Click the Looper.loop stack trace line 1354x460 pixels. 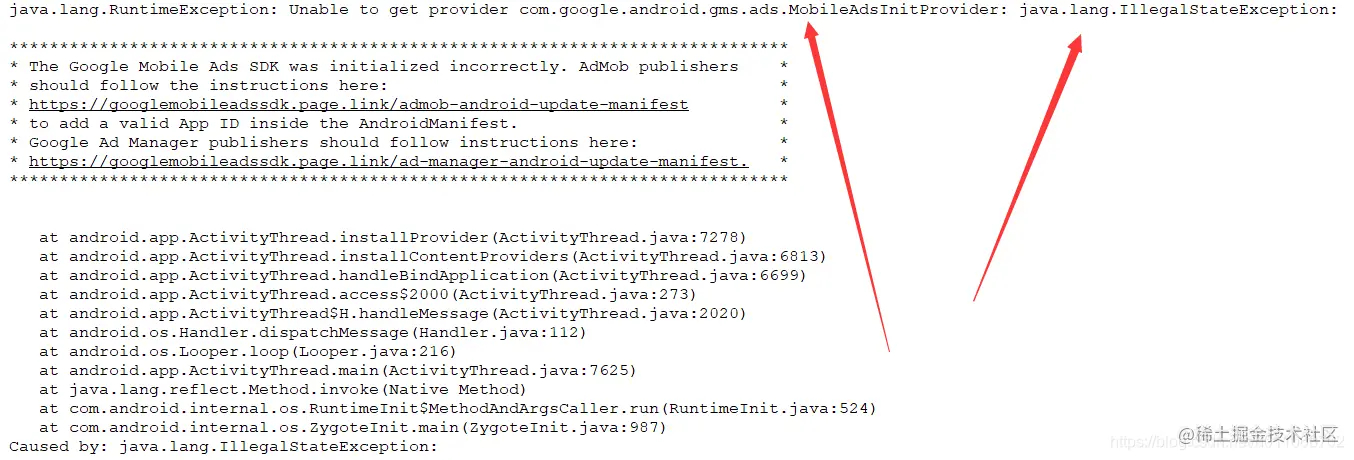248,352
